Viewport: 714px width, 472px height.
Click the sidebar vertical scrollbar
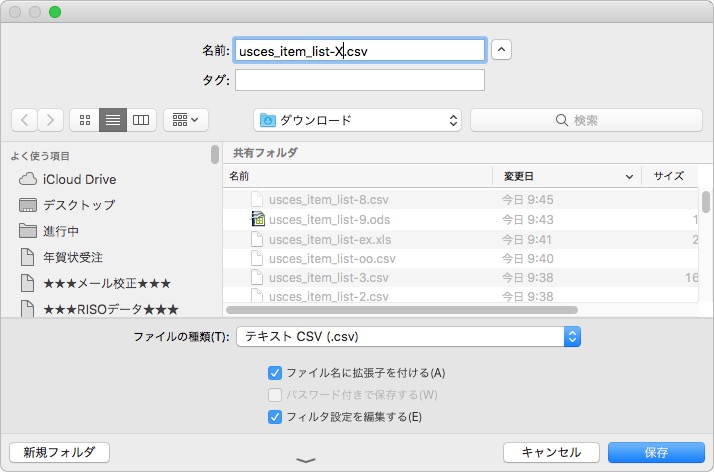tap(215, 154)
